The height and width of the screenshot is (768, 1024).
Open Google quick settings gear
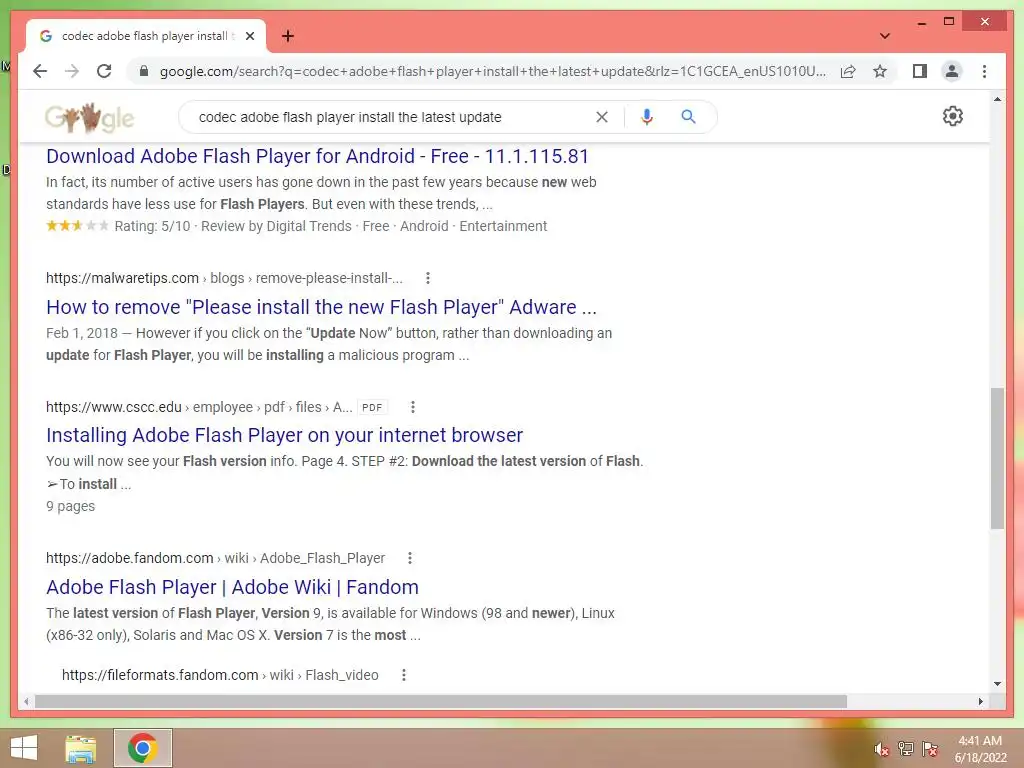(952, 116)
